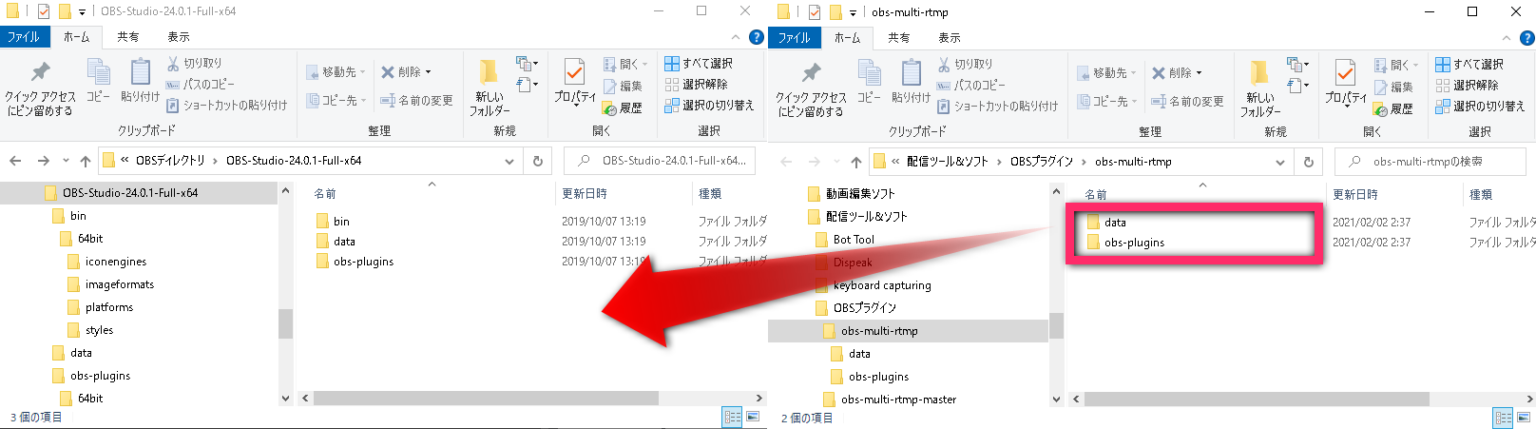Open 表示 tab in OBS-Studio window
Screen dimensions: 1536x429
point(178,37)
